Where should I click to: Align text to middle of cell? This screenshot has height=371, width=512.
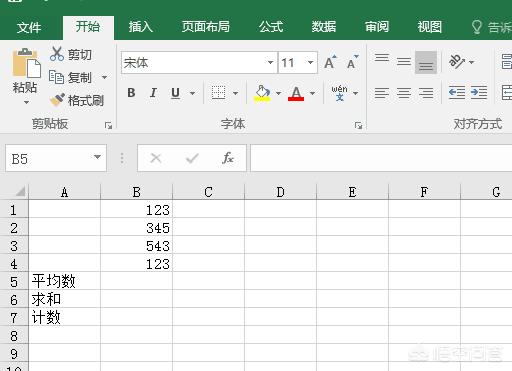click(404, 62)
